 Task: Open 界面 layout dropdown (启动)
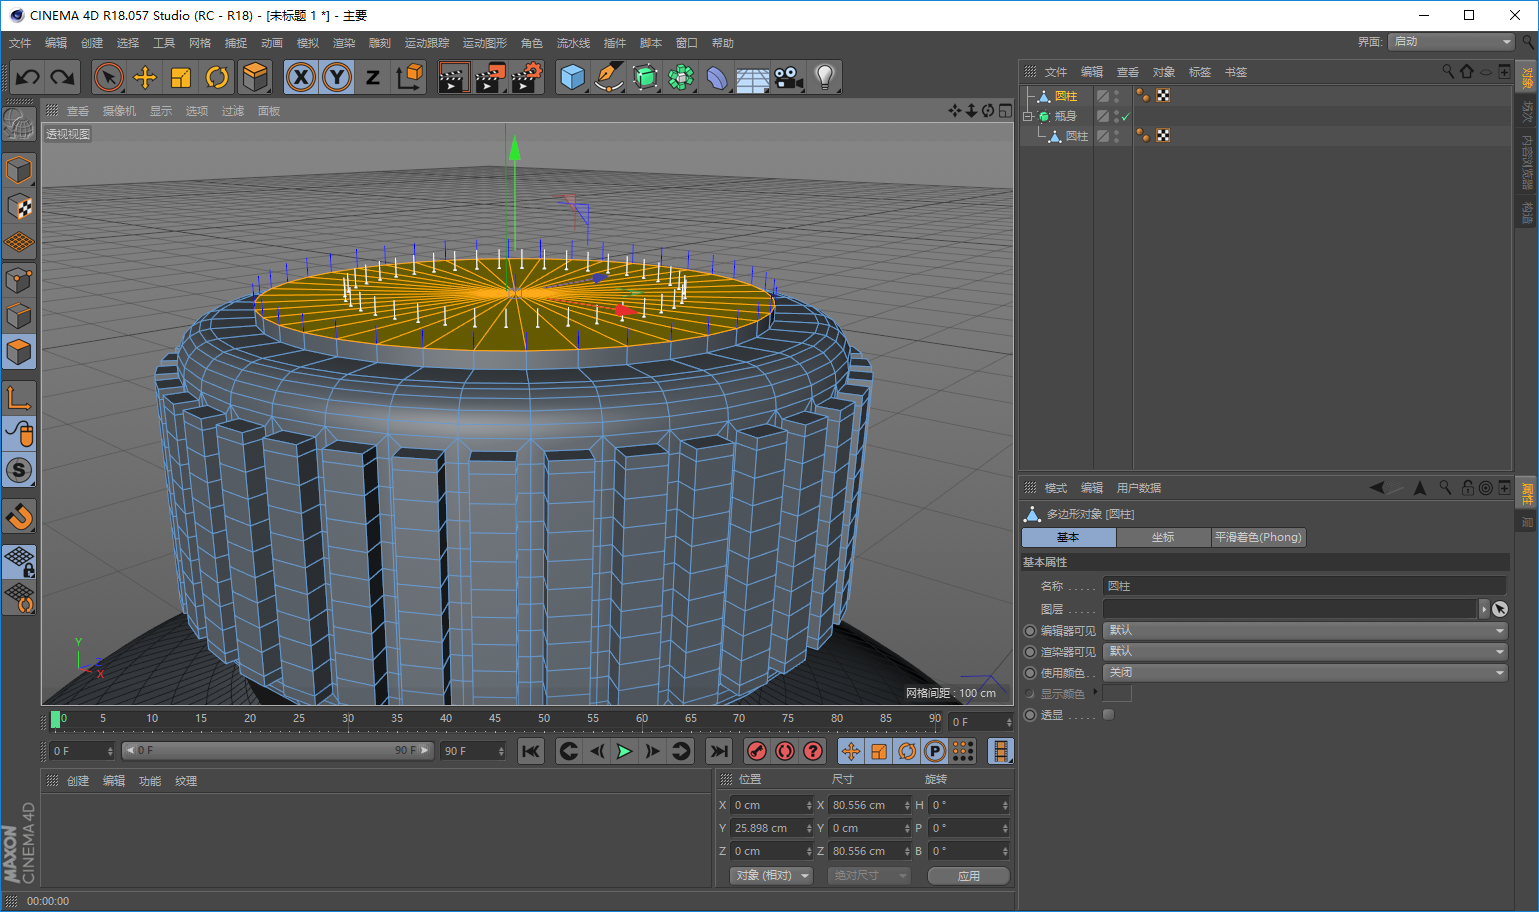[x=1451, y=41]
